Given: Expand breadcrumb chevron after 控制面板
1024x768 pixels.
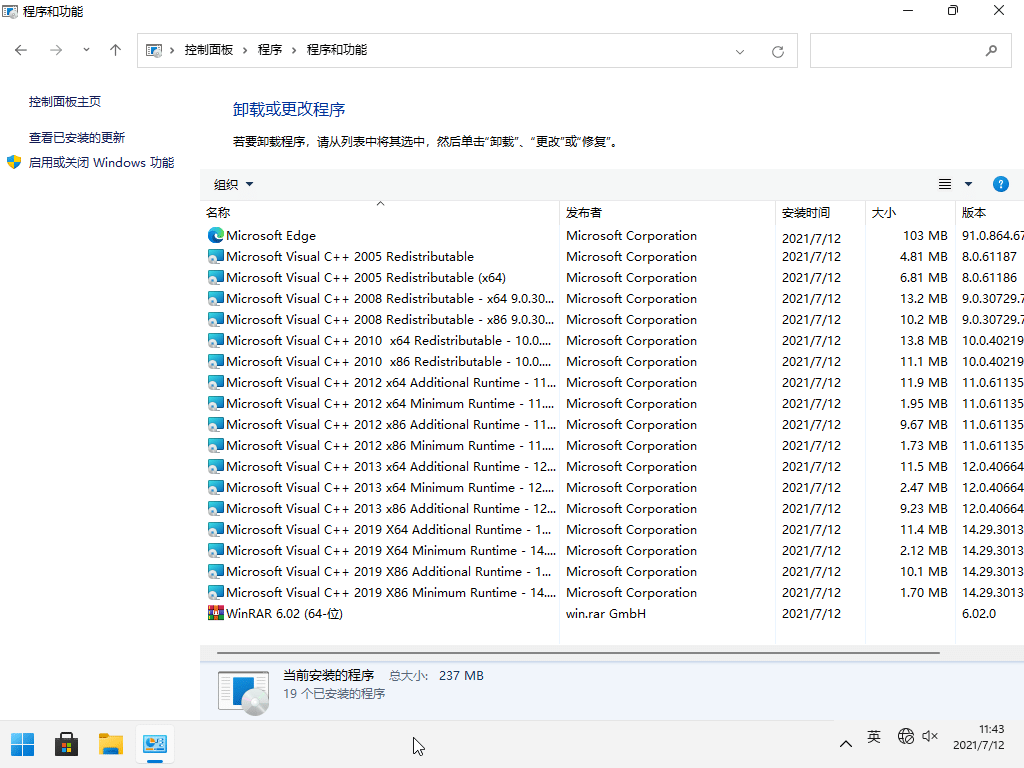Looking at the screenshot, I should pos(245,50).
